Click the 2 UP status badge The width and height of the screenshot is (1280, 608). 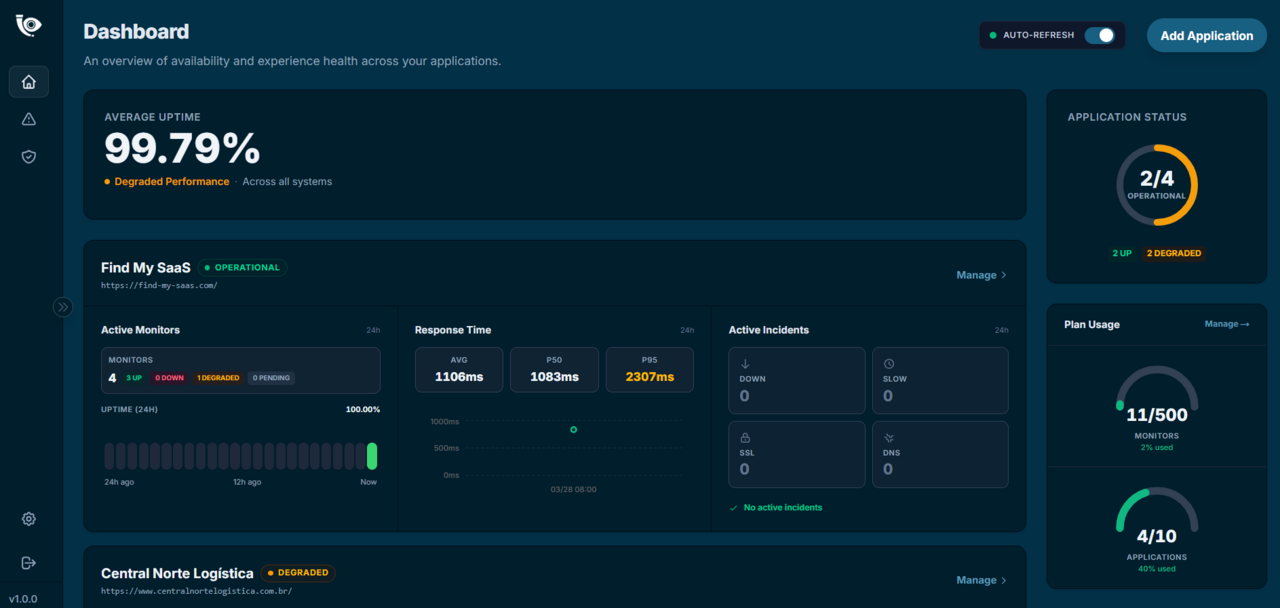tap(1122, 254)
